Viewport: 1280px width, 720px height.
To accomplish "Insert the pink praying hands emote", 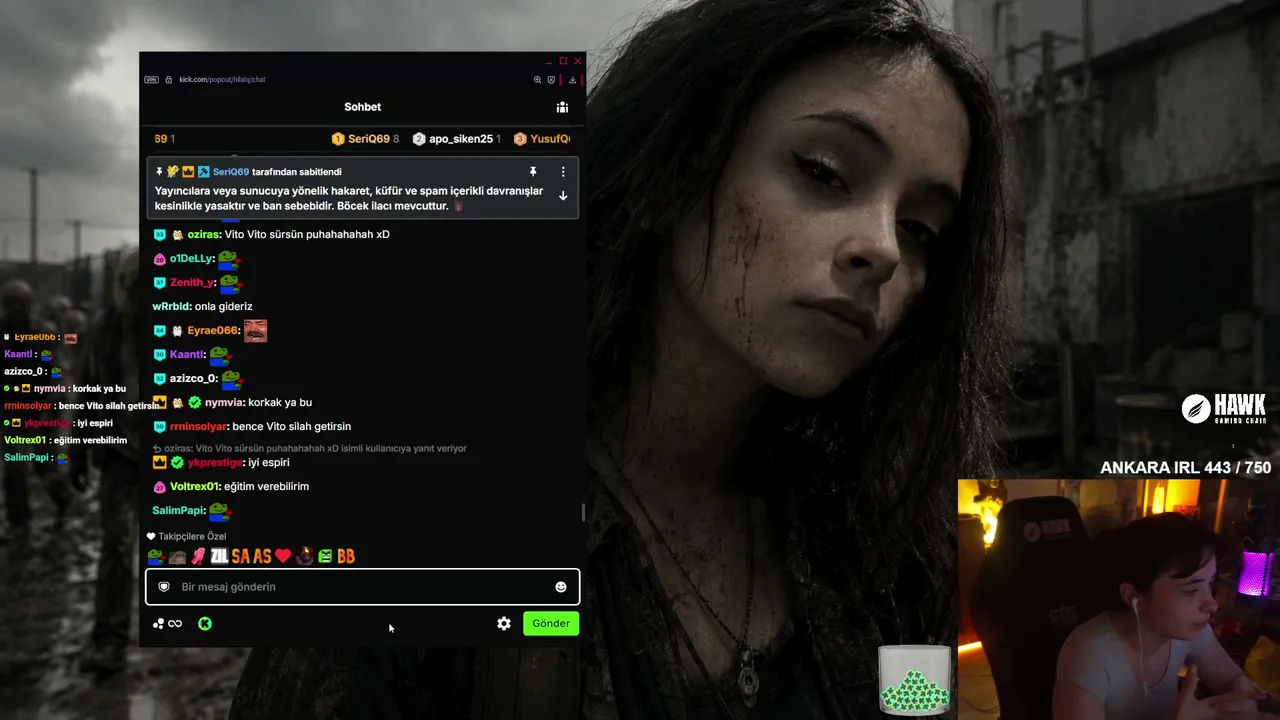I will point(198,556).
